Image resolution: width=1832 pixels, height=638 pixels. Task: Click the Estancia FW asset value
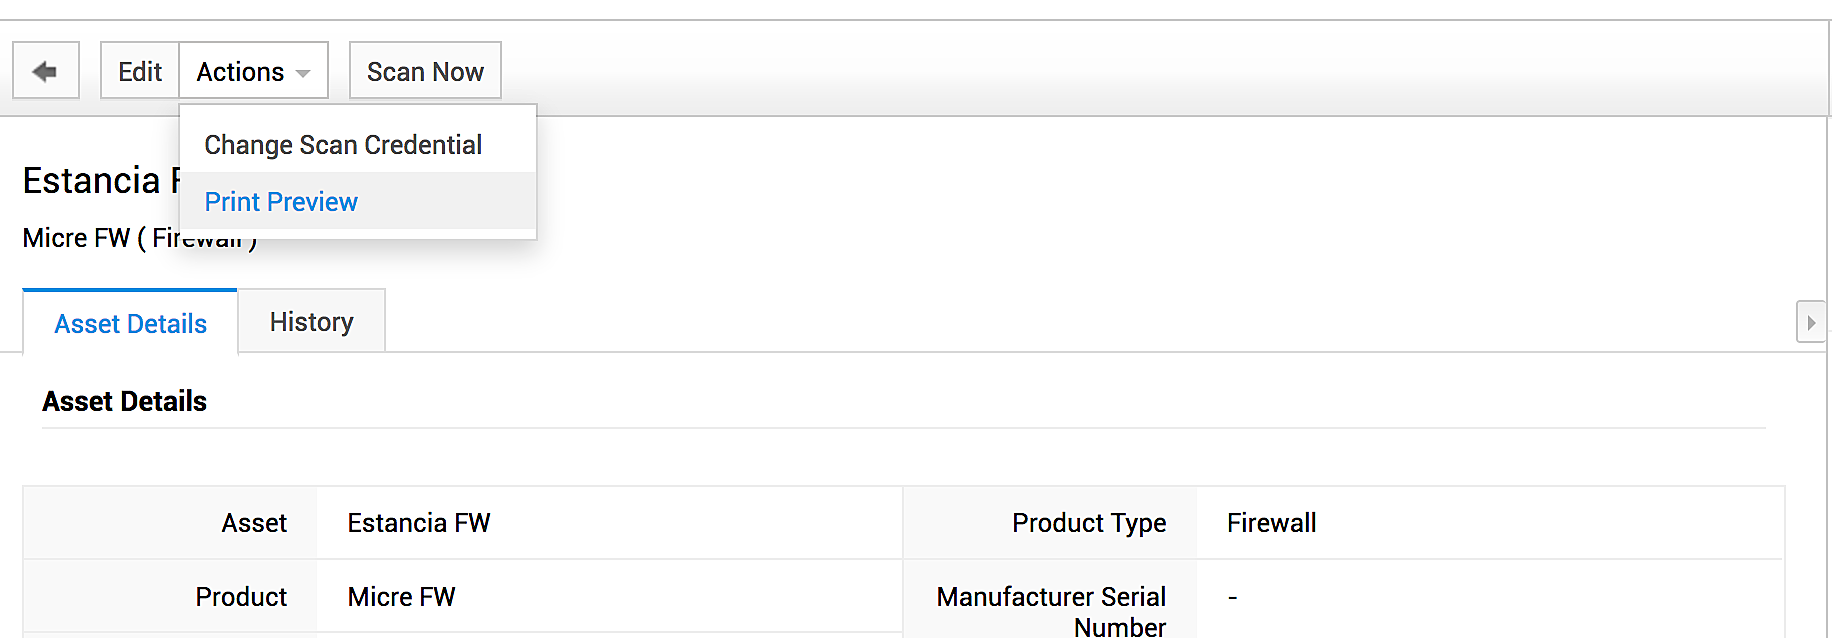pos(419,523)
